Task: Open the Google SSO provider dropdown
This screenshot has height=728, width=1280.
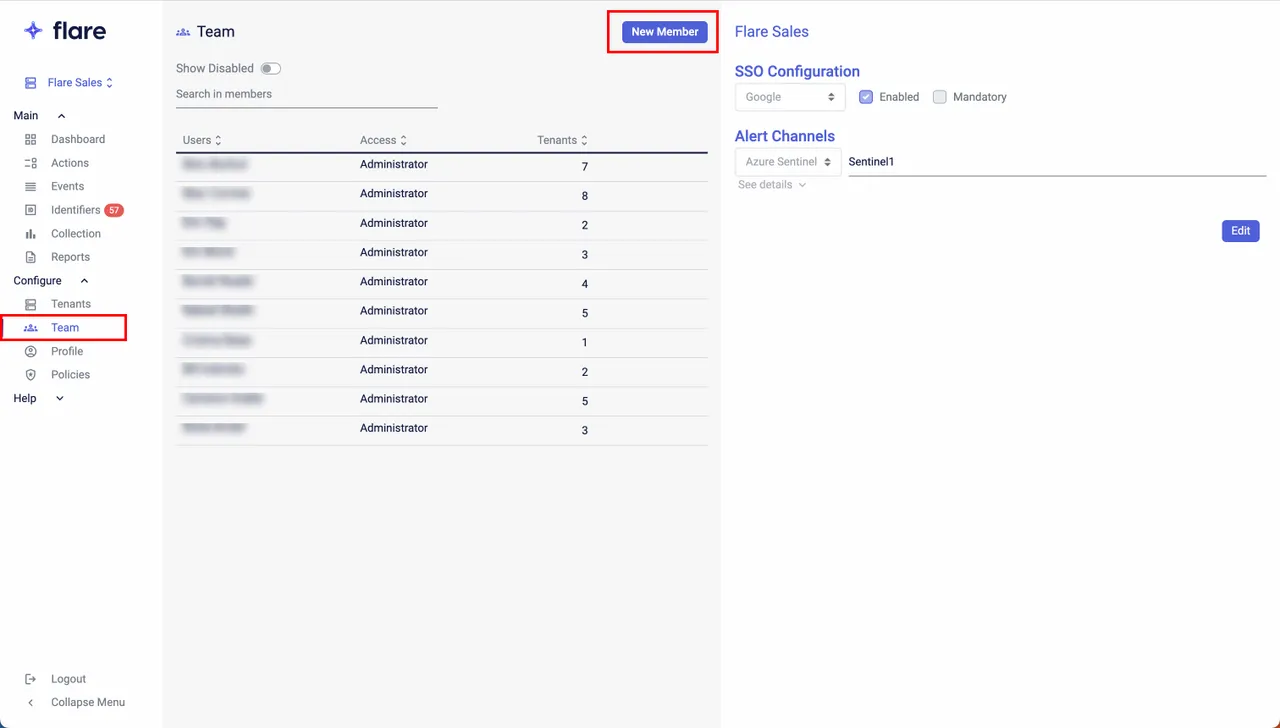Action: [x=790, y=97]
